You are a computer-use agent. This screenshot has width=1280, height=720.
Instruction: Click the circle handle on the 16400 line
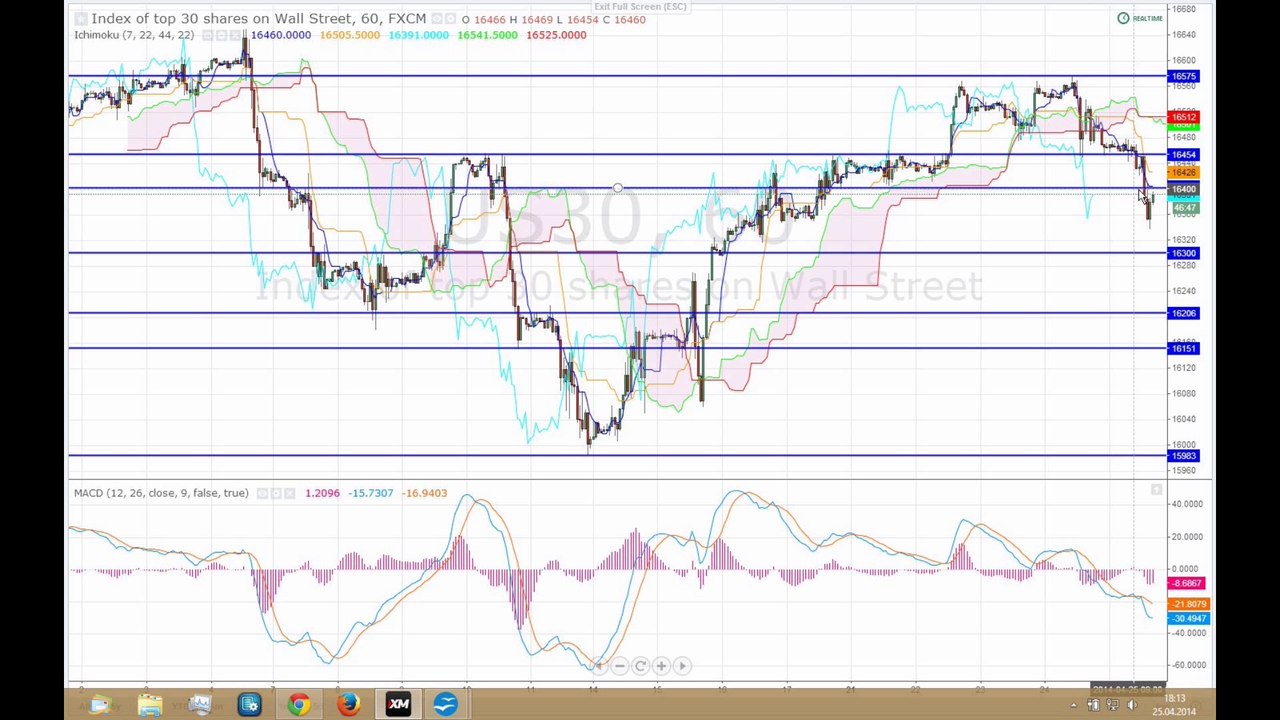click(618, 188)
